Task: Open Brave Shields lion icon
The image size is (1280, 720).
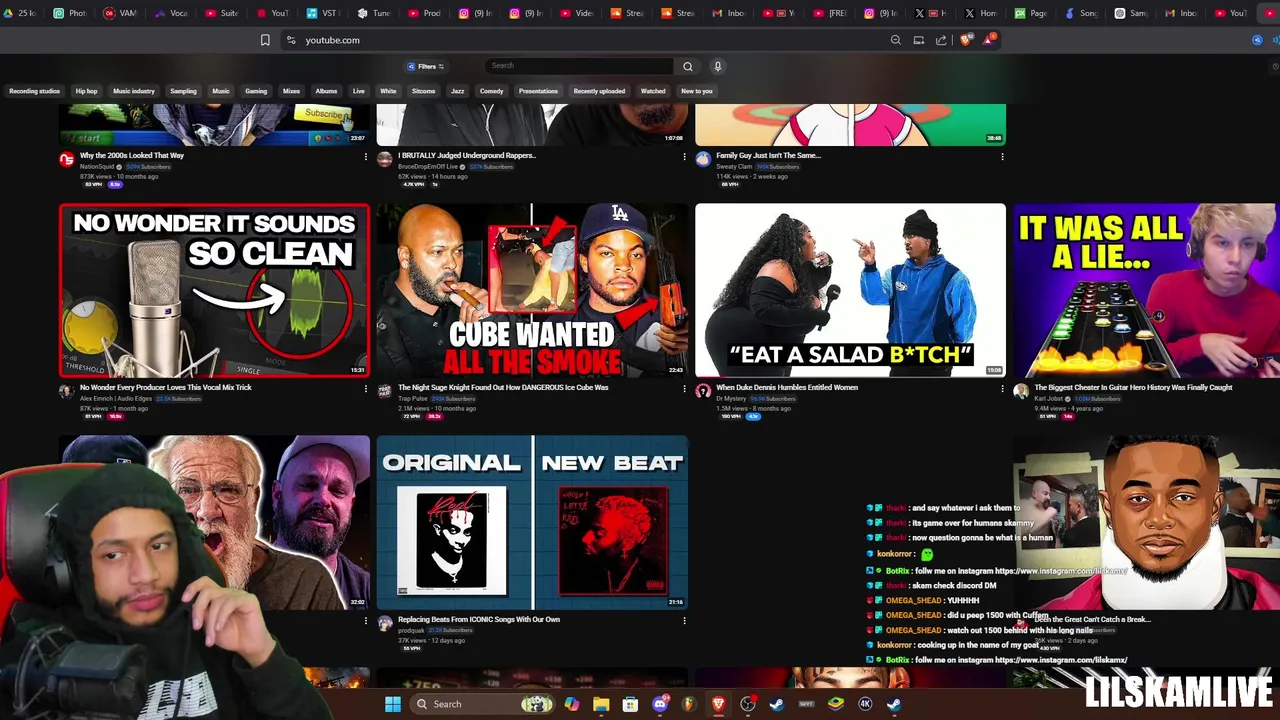Action: coord(966,40)
